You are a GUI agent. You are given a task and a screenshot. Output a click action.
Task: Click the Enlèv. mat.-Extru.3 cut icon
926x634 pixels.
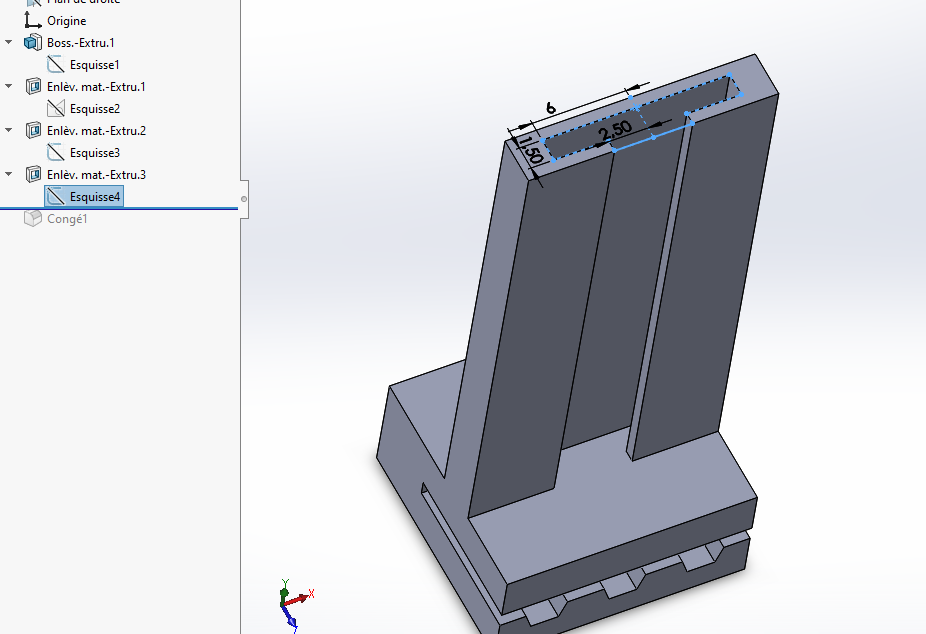point(32,175)
